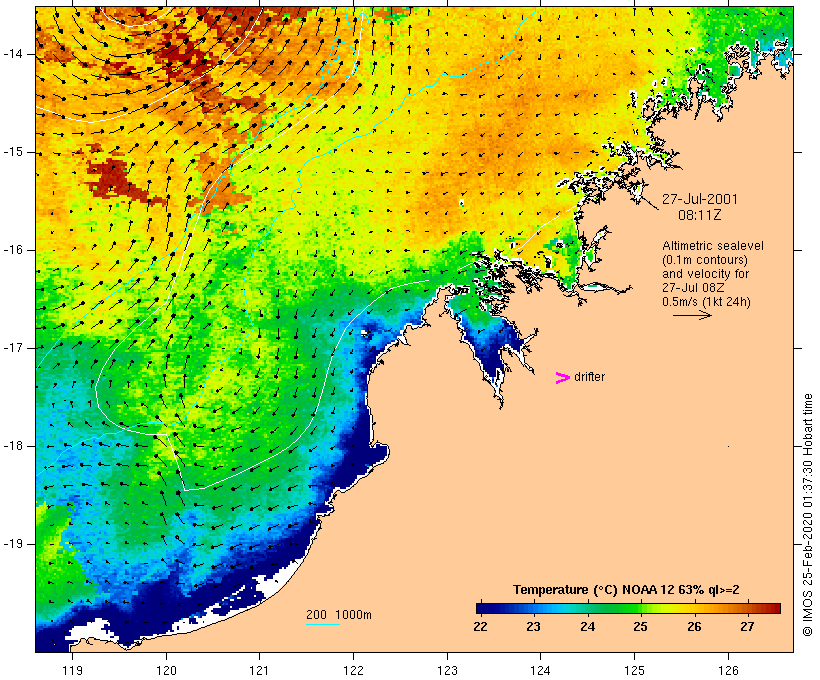This screenshot has width=820, height=680.
Task: Click the '27-Jul 08Z' caption line
Action: [693, 288]
